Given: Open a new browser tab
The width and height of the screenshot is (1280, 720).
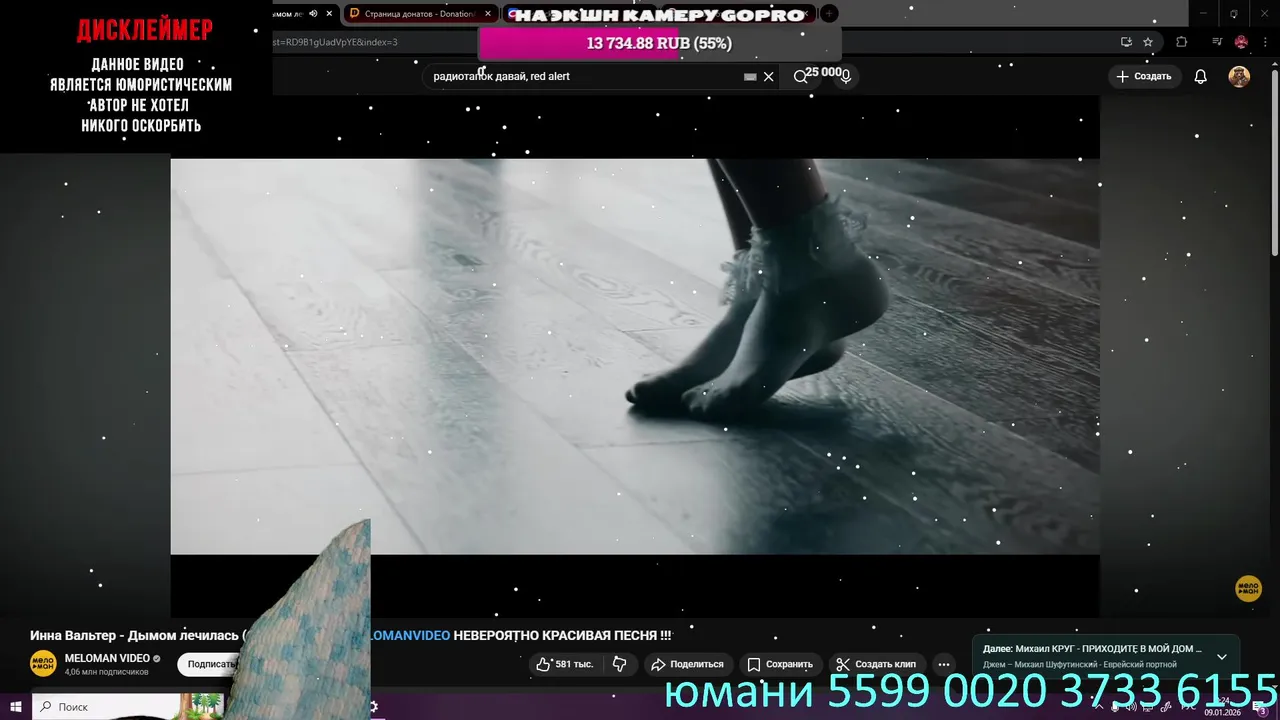Looking at the screenshot, I should (x=829, y=14).
